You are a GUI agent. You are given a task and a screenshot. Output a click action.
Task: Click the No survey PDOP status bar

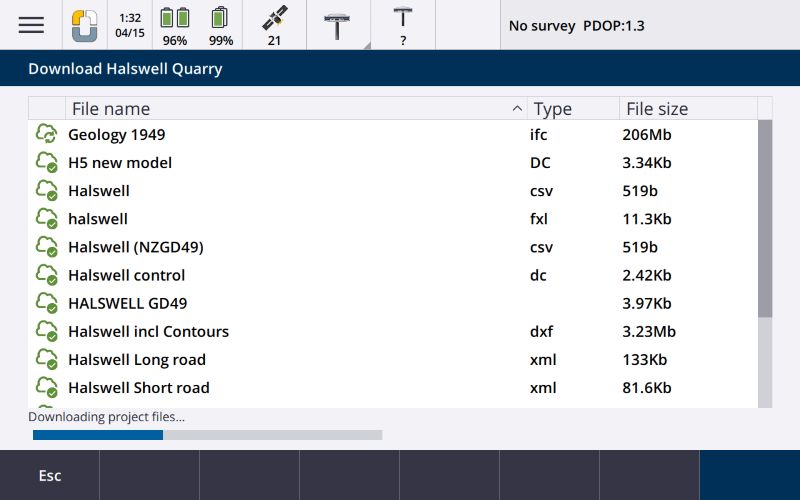[x=650, y=25]
